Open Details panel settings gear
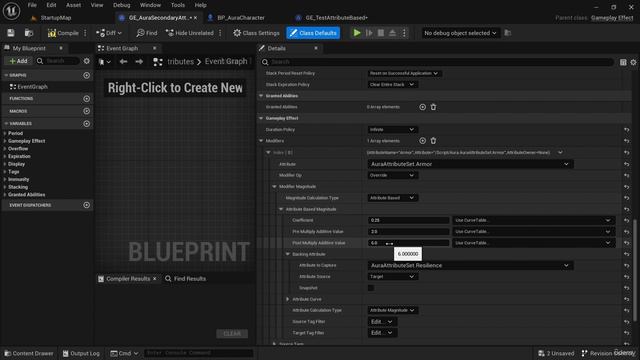 click(x=633, y=62)
